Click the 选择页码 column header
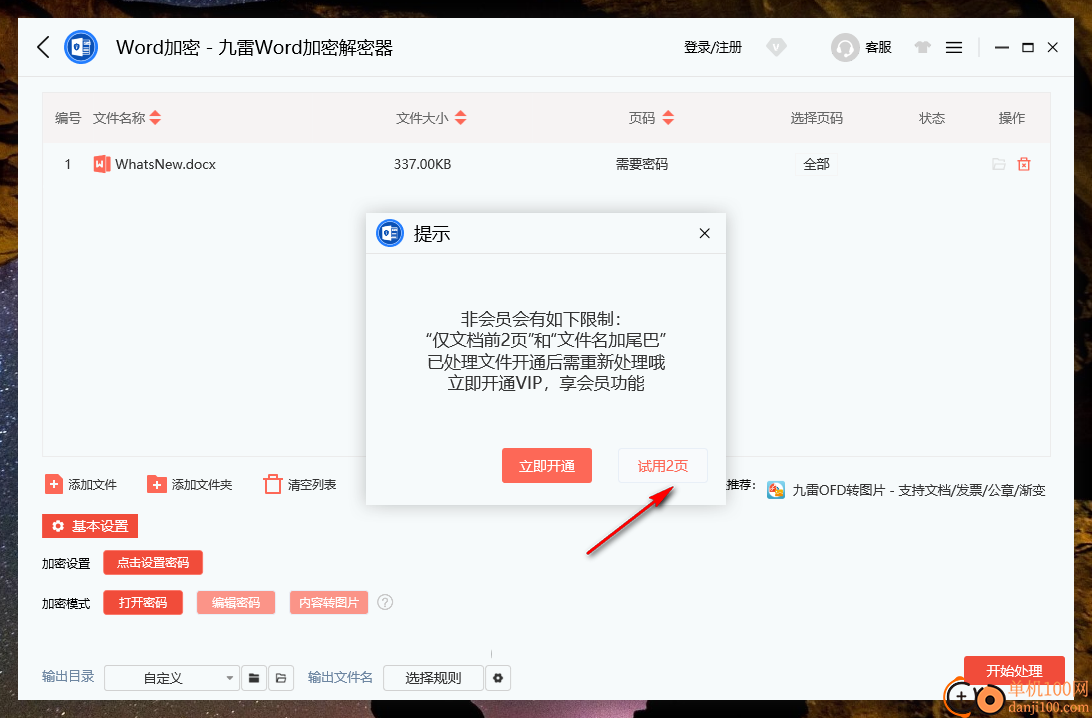 pyautogui.click(x=816, y=118)
